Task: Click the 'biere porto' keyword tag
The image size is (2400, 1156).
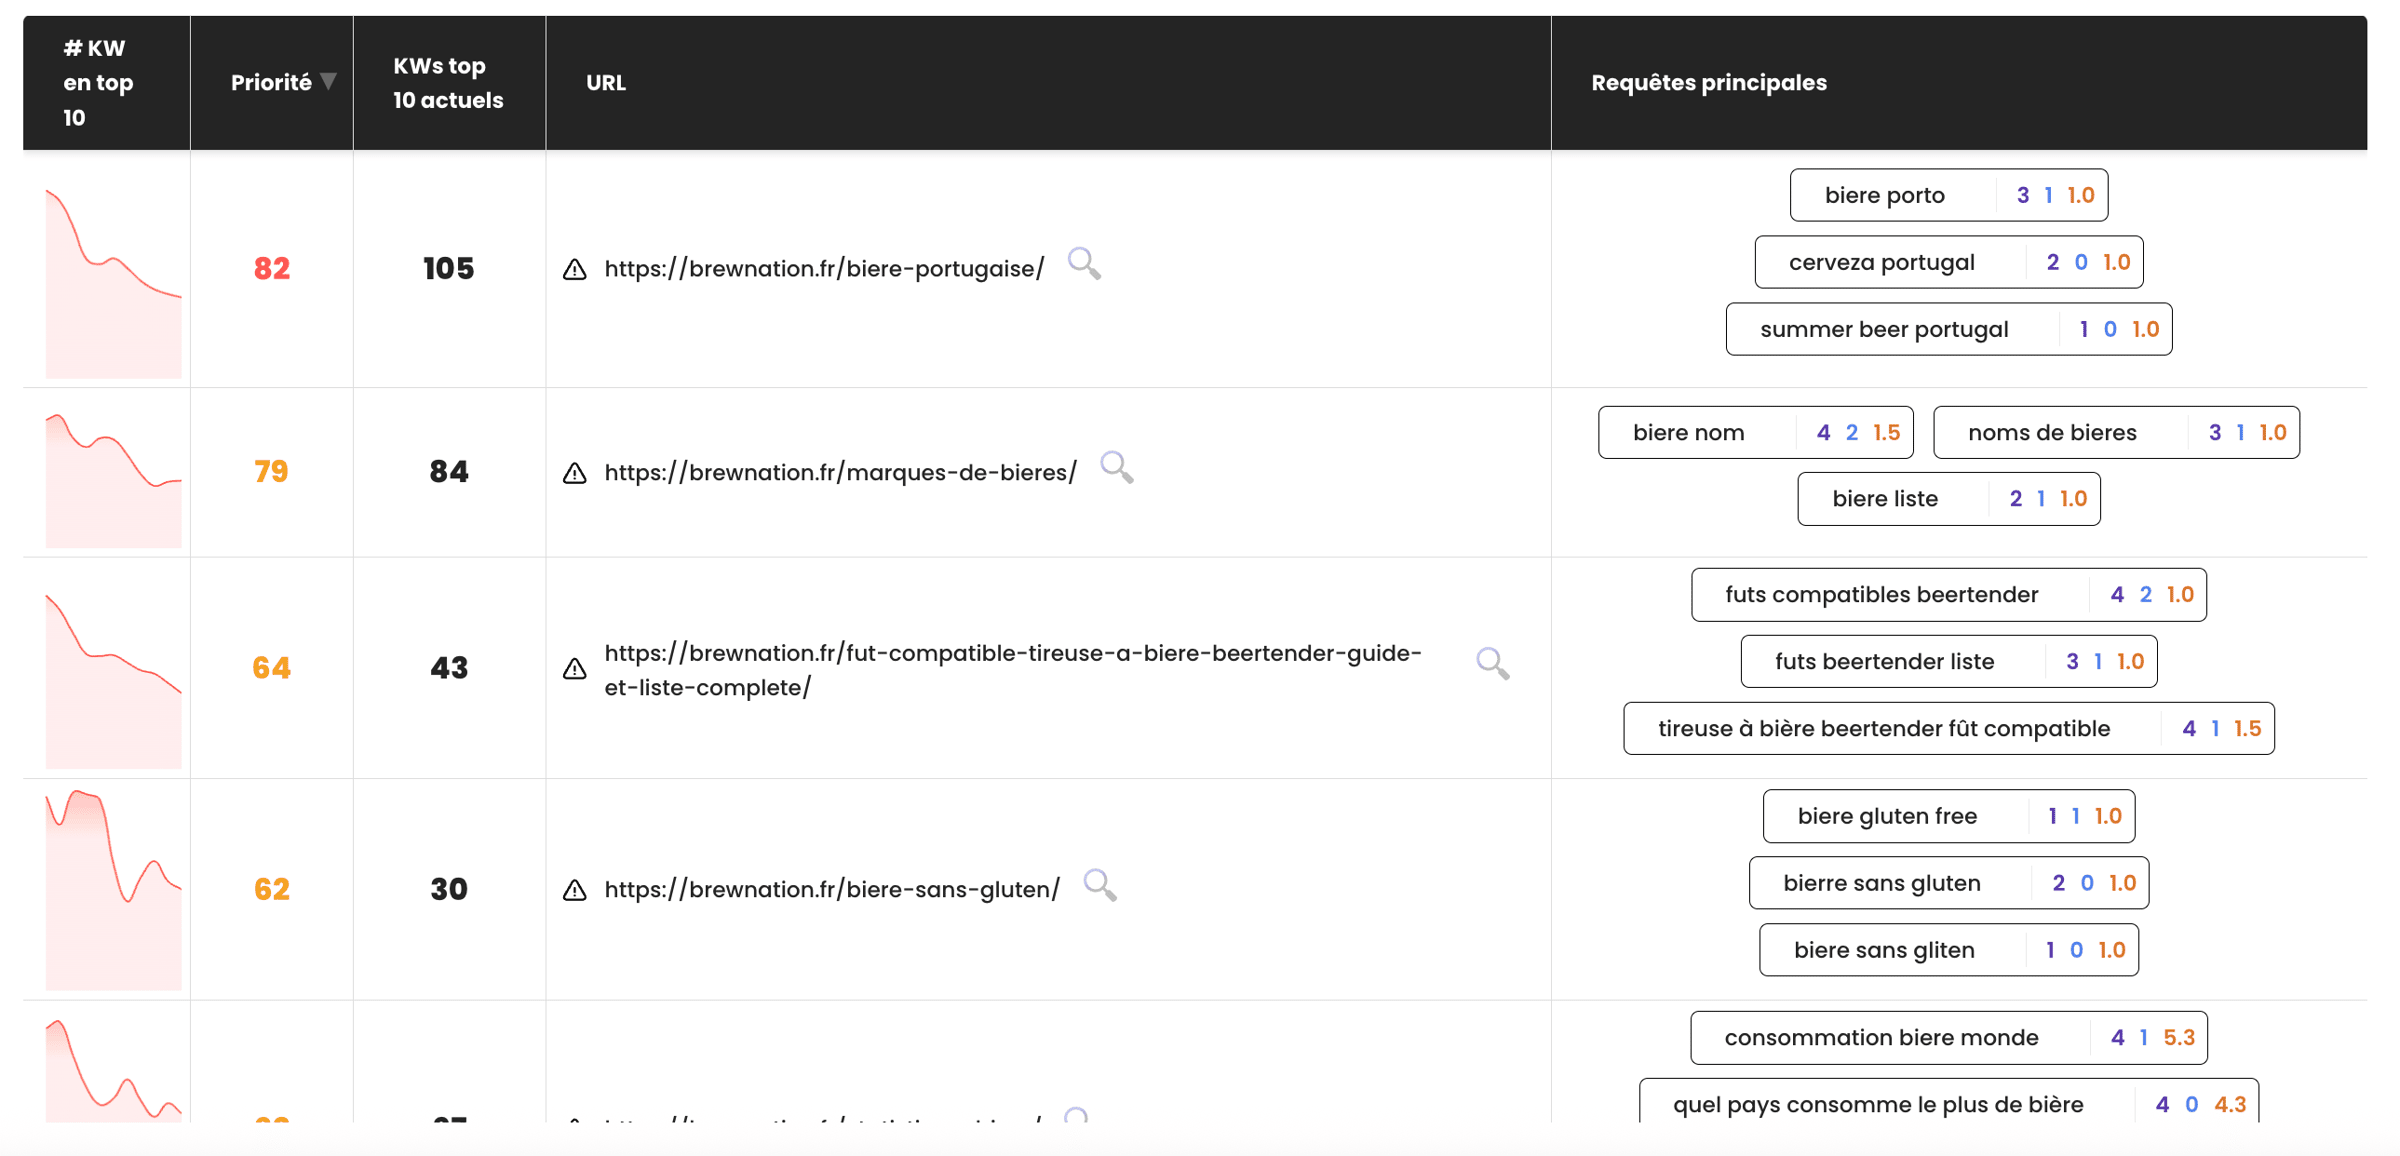Action: (1884, 195)
